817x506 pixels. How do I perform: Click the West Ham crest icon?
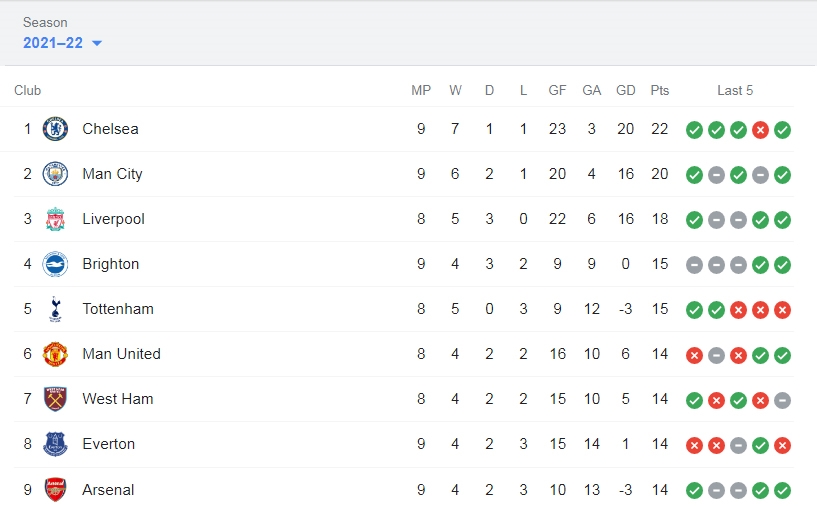click(x=55, y=399)
